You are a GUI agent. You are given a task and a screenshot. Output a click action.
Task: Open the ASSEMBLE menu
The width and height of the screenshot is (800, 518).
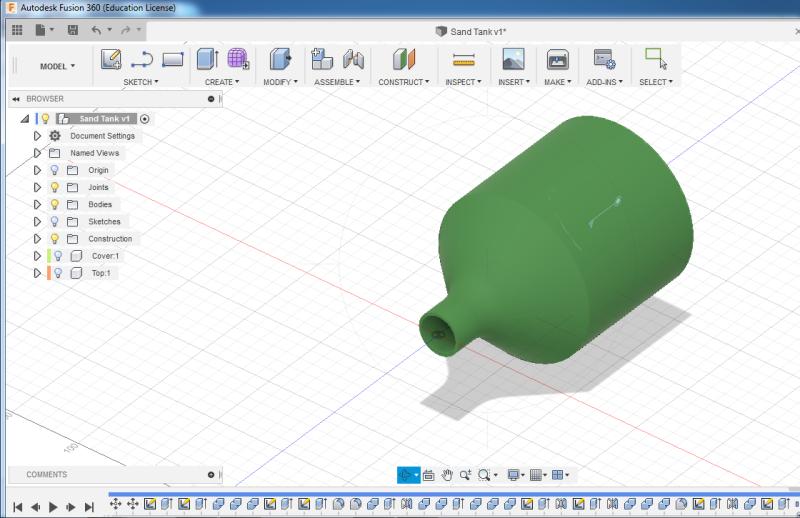pos(337,82)
